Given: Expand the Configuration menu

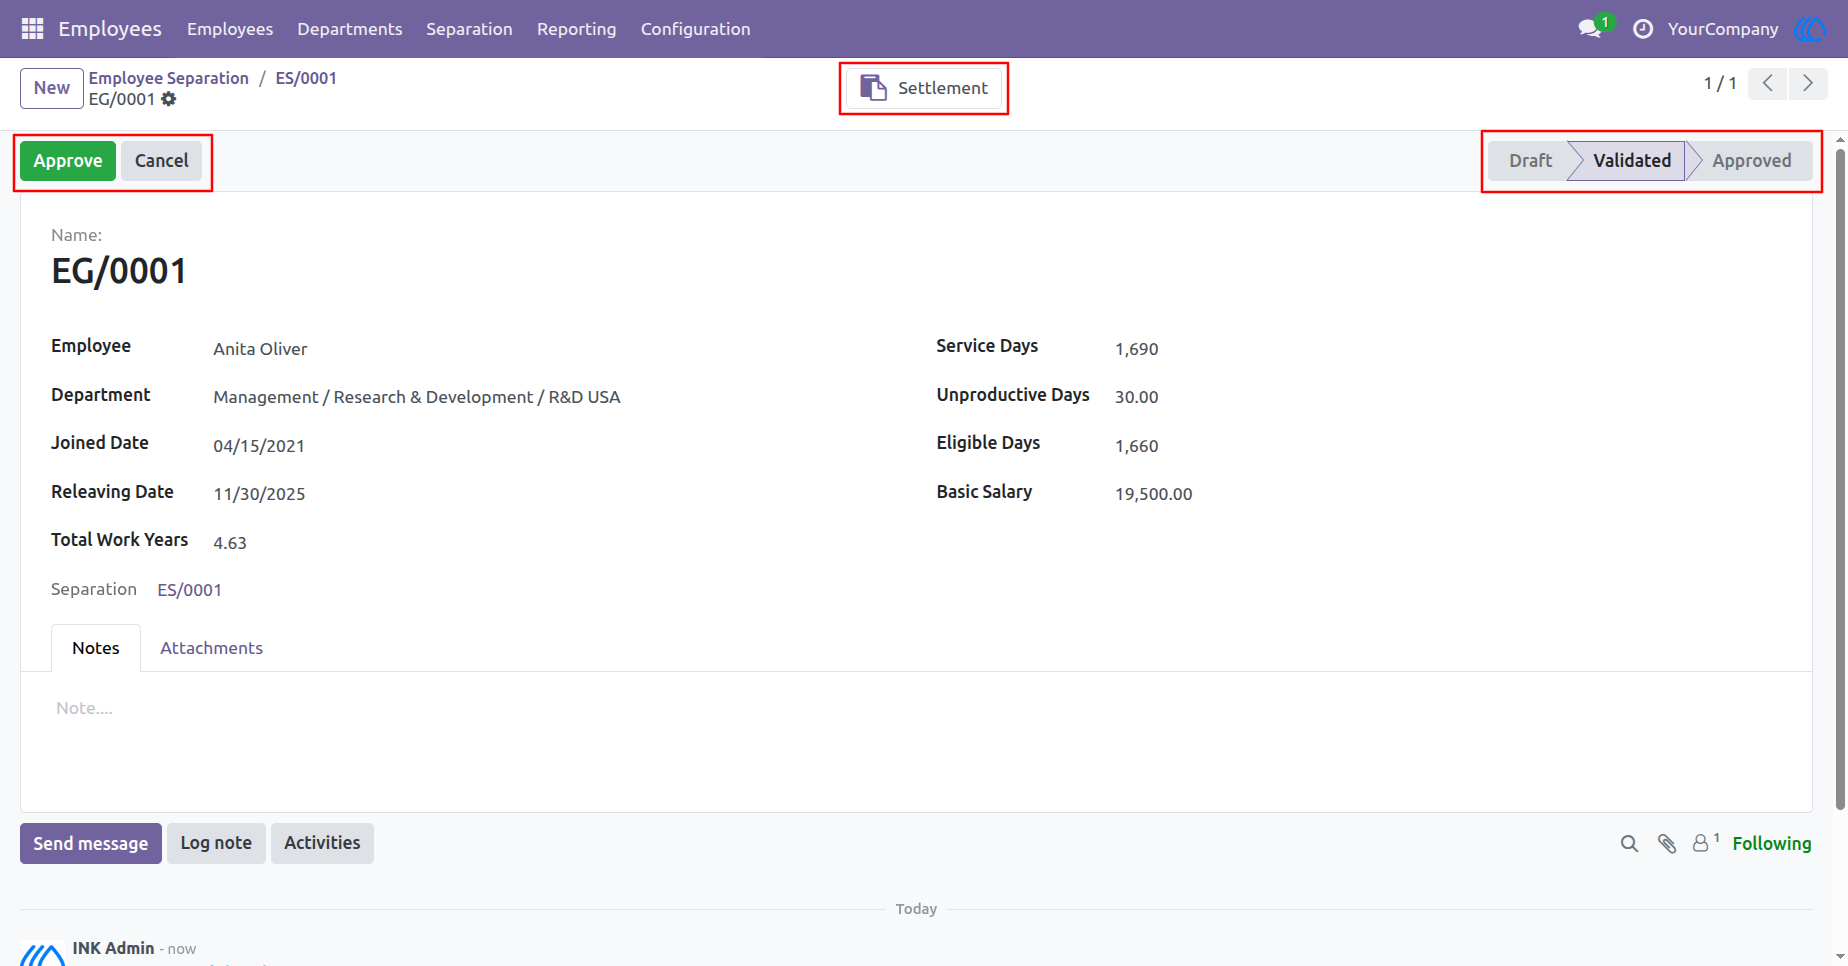Looking at the screenshot, I should point(696,29).
